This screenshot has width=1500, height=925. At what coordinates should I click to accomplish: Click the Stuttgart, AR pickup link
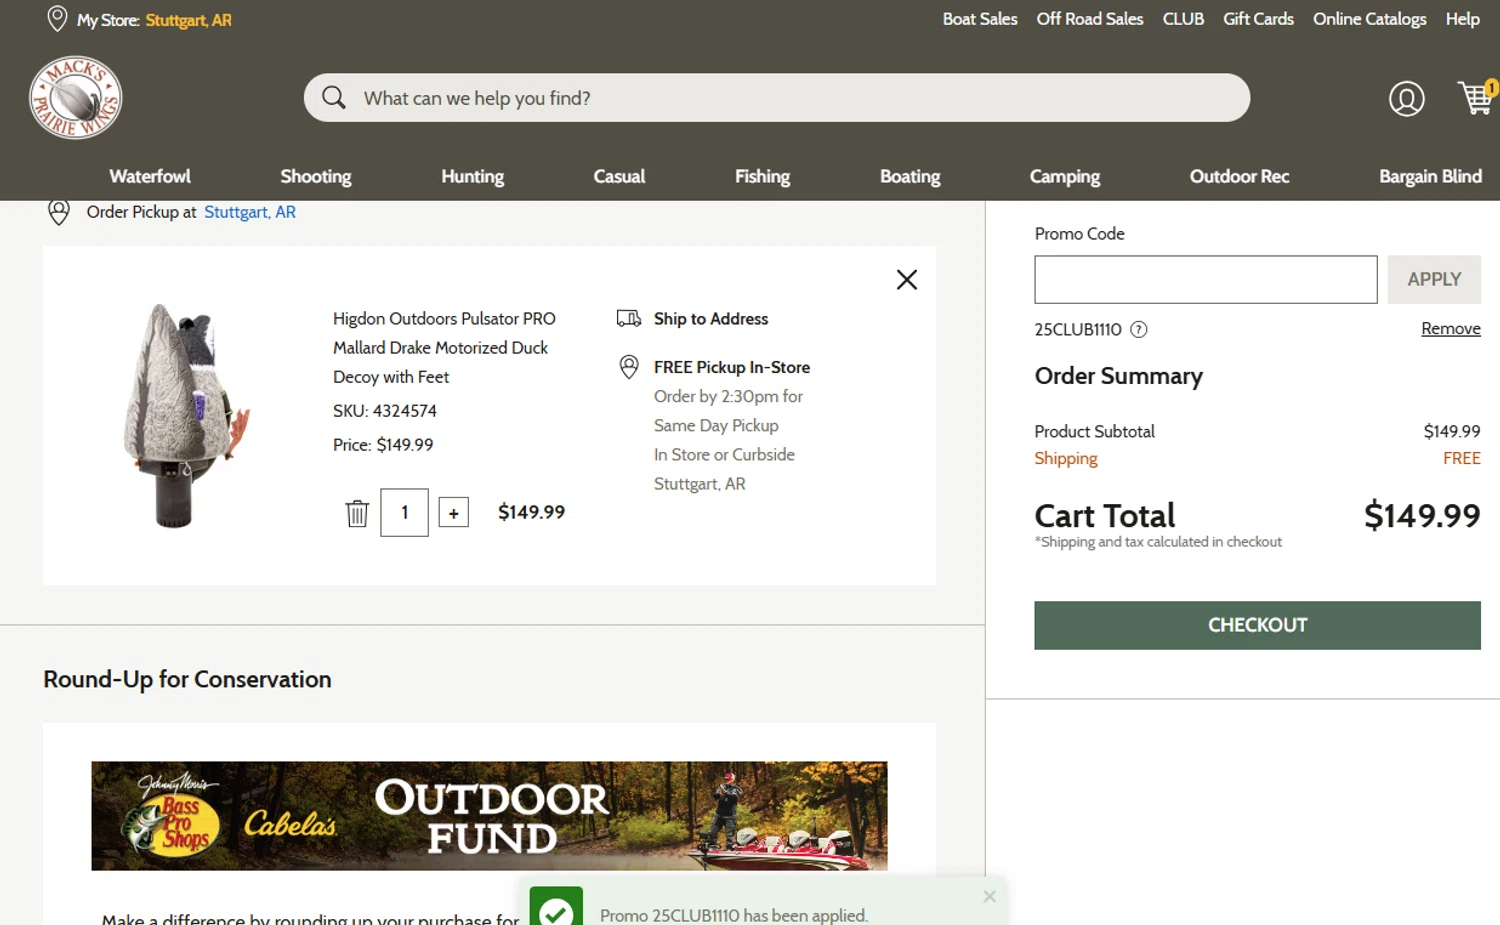click(x=250, y=212)
